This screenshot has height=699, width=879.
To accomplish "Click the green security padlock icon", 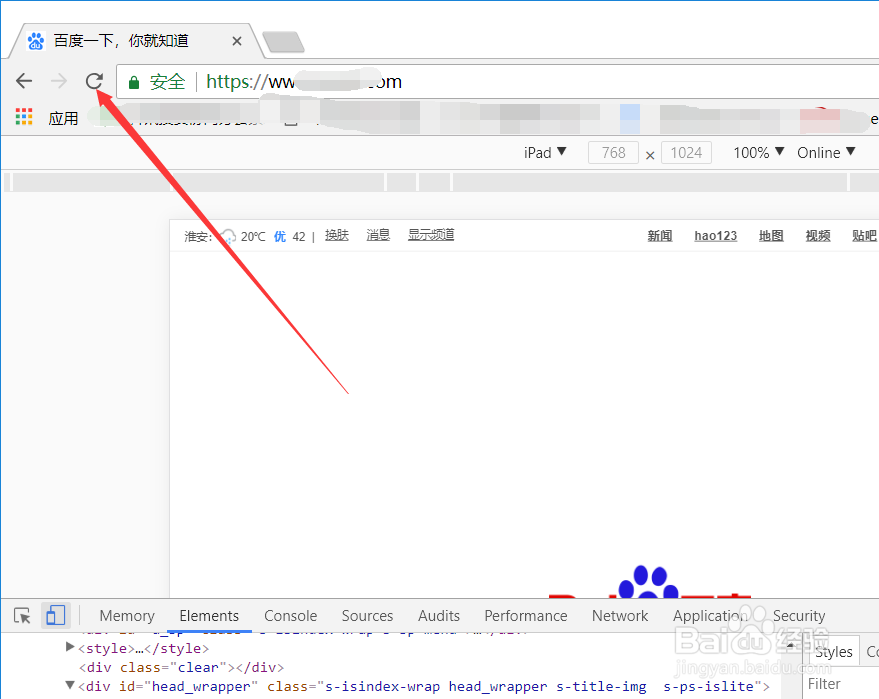I will pos(133,82).
